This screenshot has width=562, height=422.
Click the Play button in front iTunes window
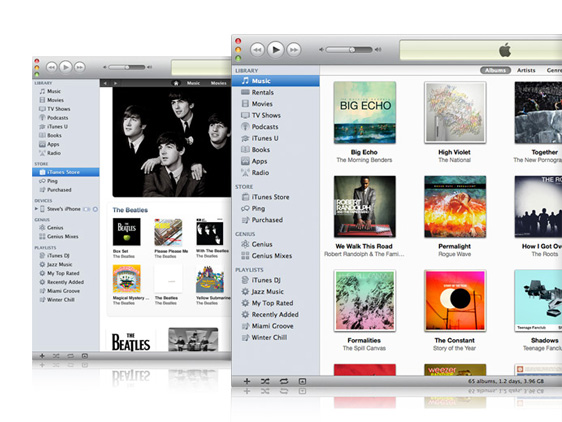(x=276, y=49)
